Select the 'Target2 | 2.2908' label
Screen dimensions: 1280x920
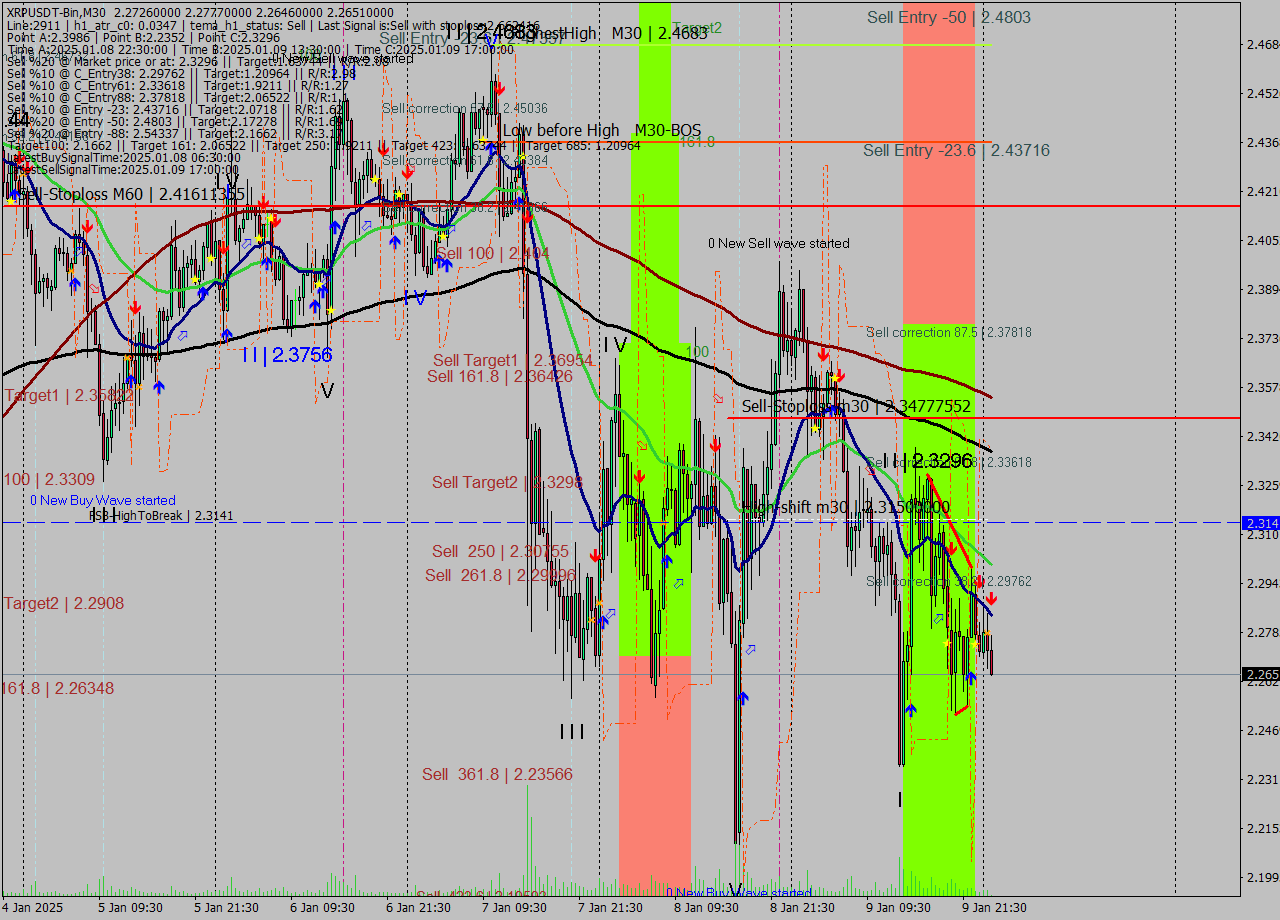64,603
